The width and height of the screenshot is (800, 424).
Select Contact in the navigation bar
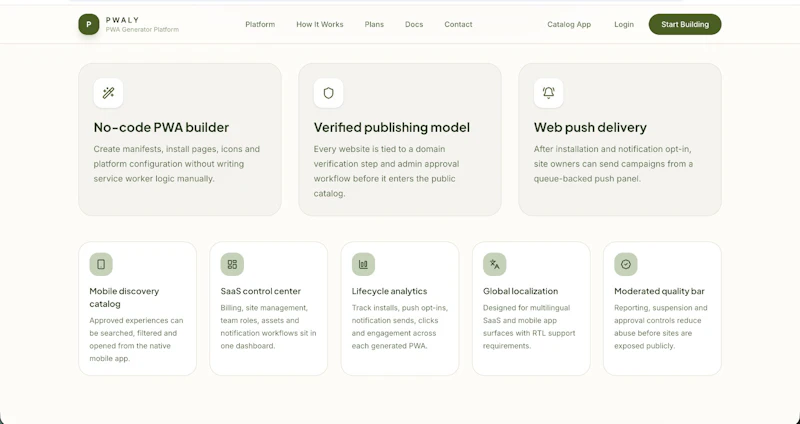[x=458, y=24]
